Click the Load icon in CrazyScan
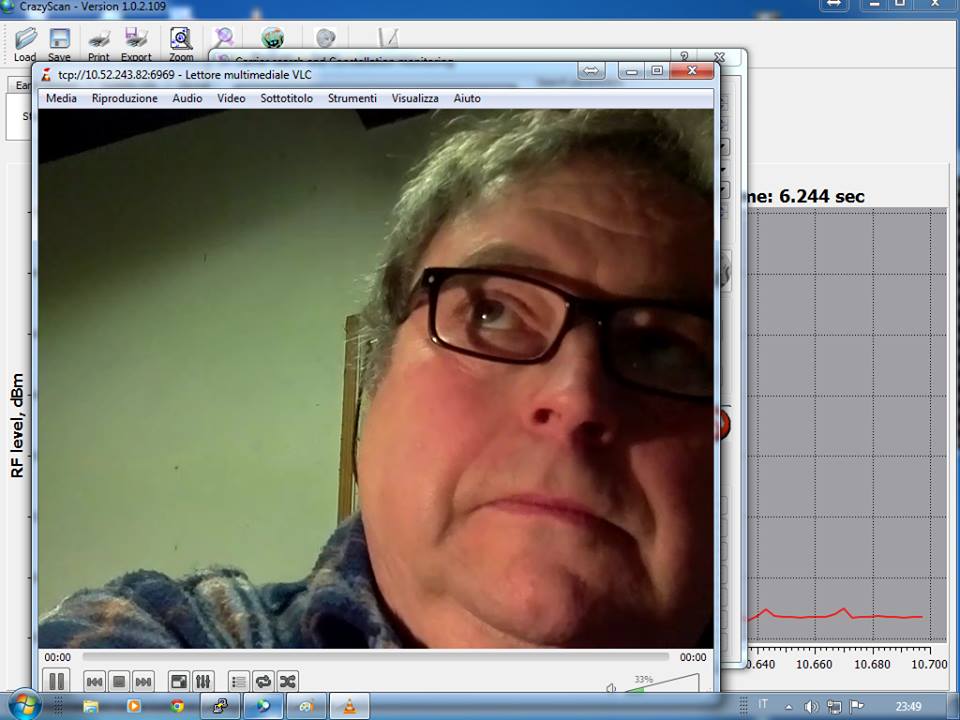The width and height of the screenshot is (960, 720). point(25,41)
